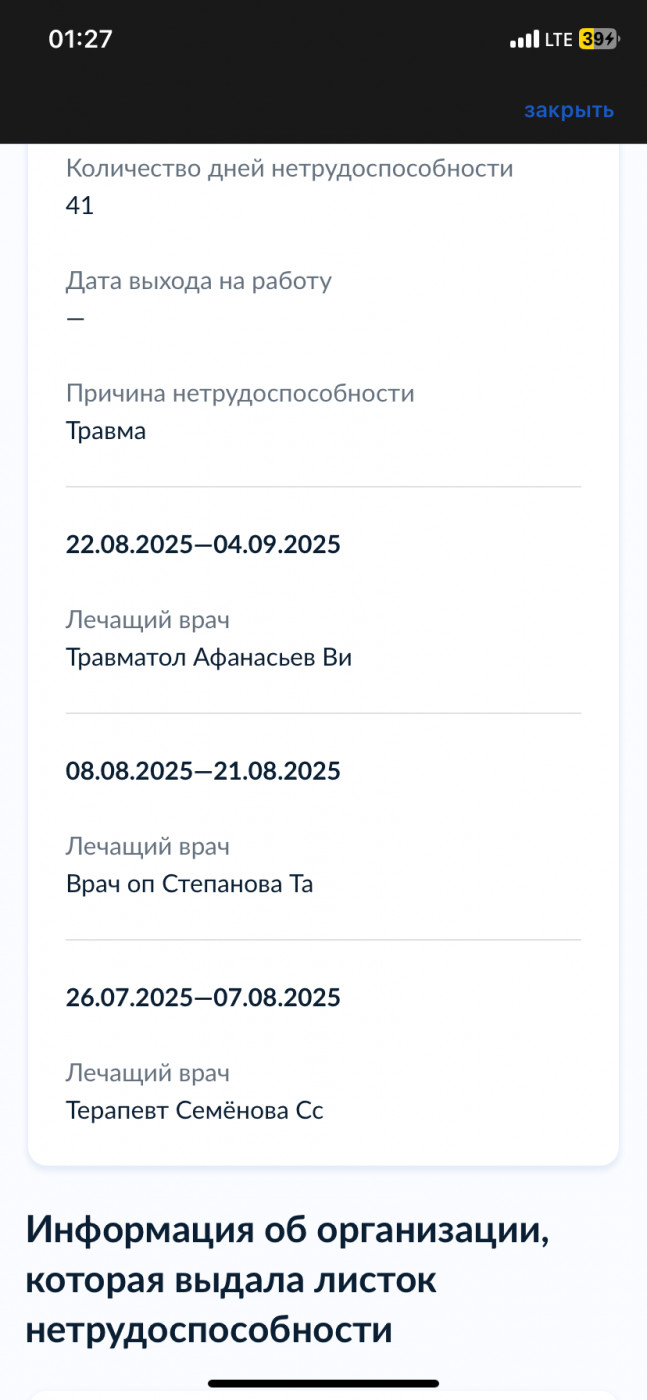Tap doctor "Врач оп Степанова Та"
647x1400 pixels.
pyautogui.click(x=190, y=885)
